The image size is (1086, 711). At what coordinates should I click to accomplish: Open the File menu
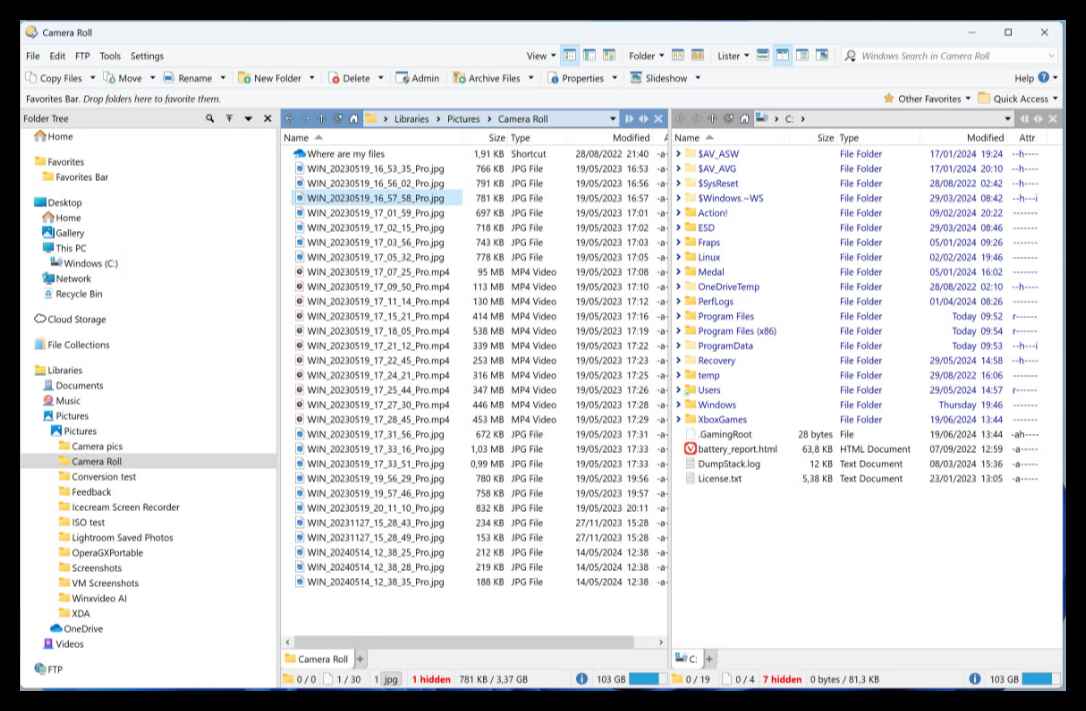pyautogui.click(x=33, y=56)
